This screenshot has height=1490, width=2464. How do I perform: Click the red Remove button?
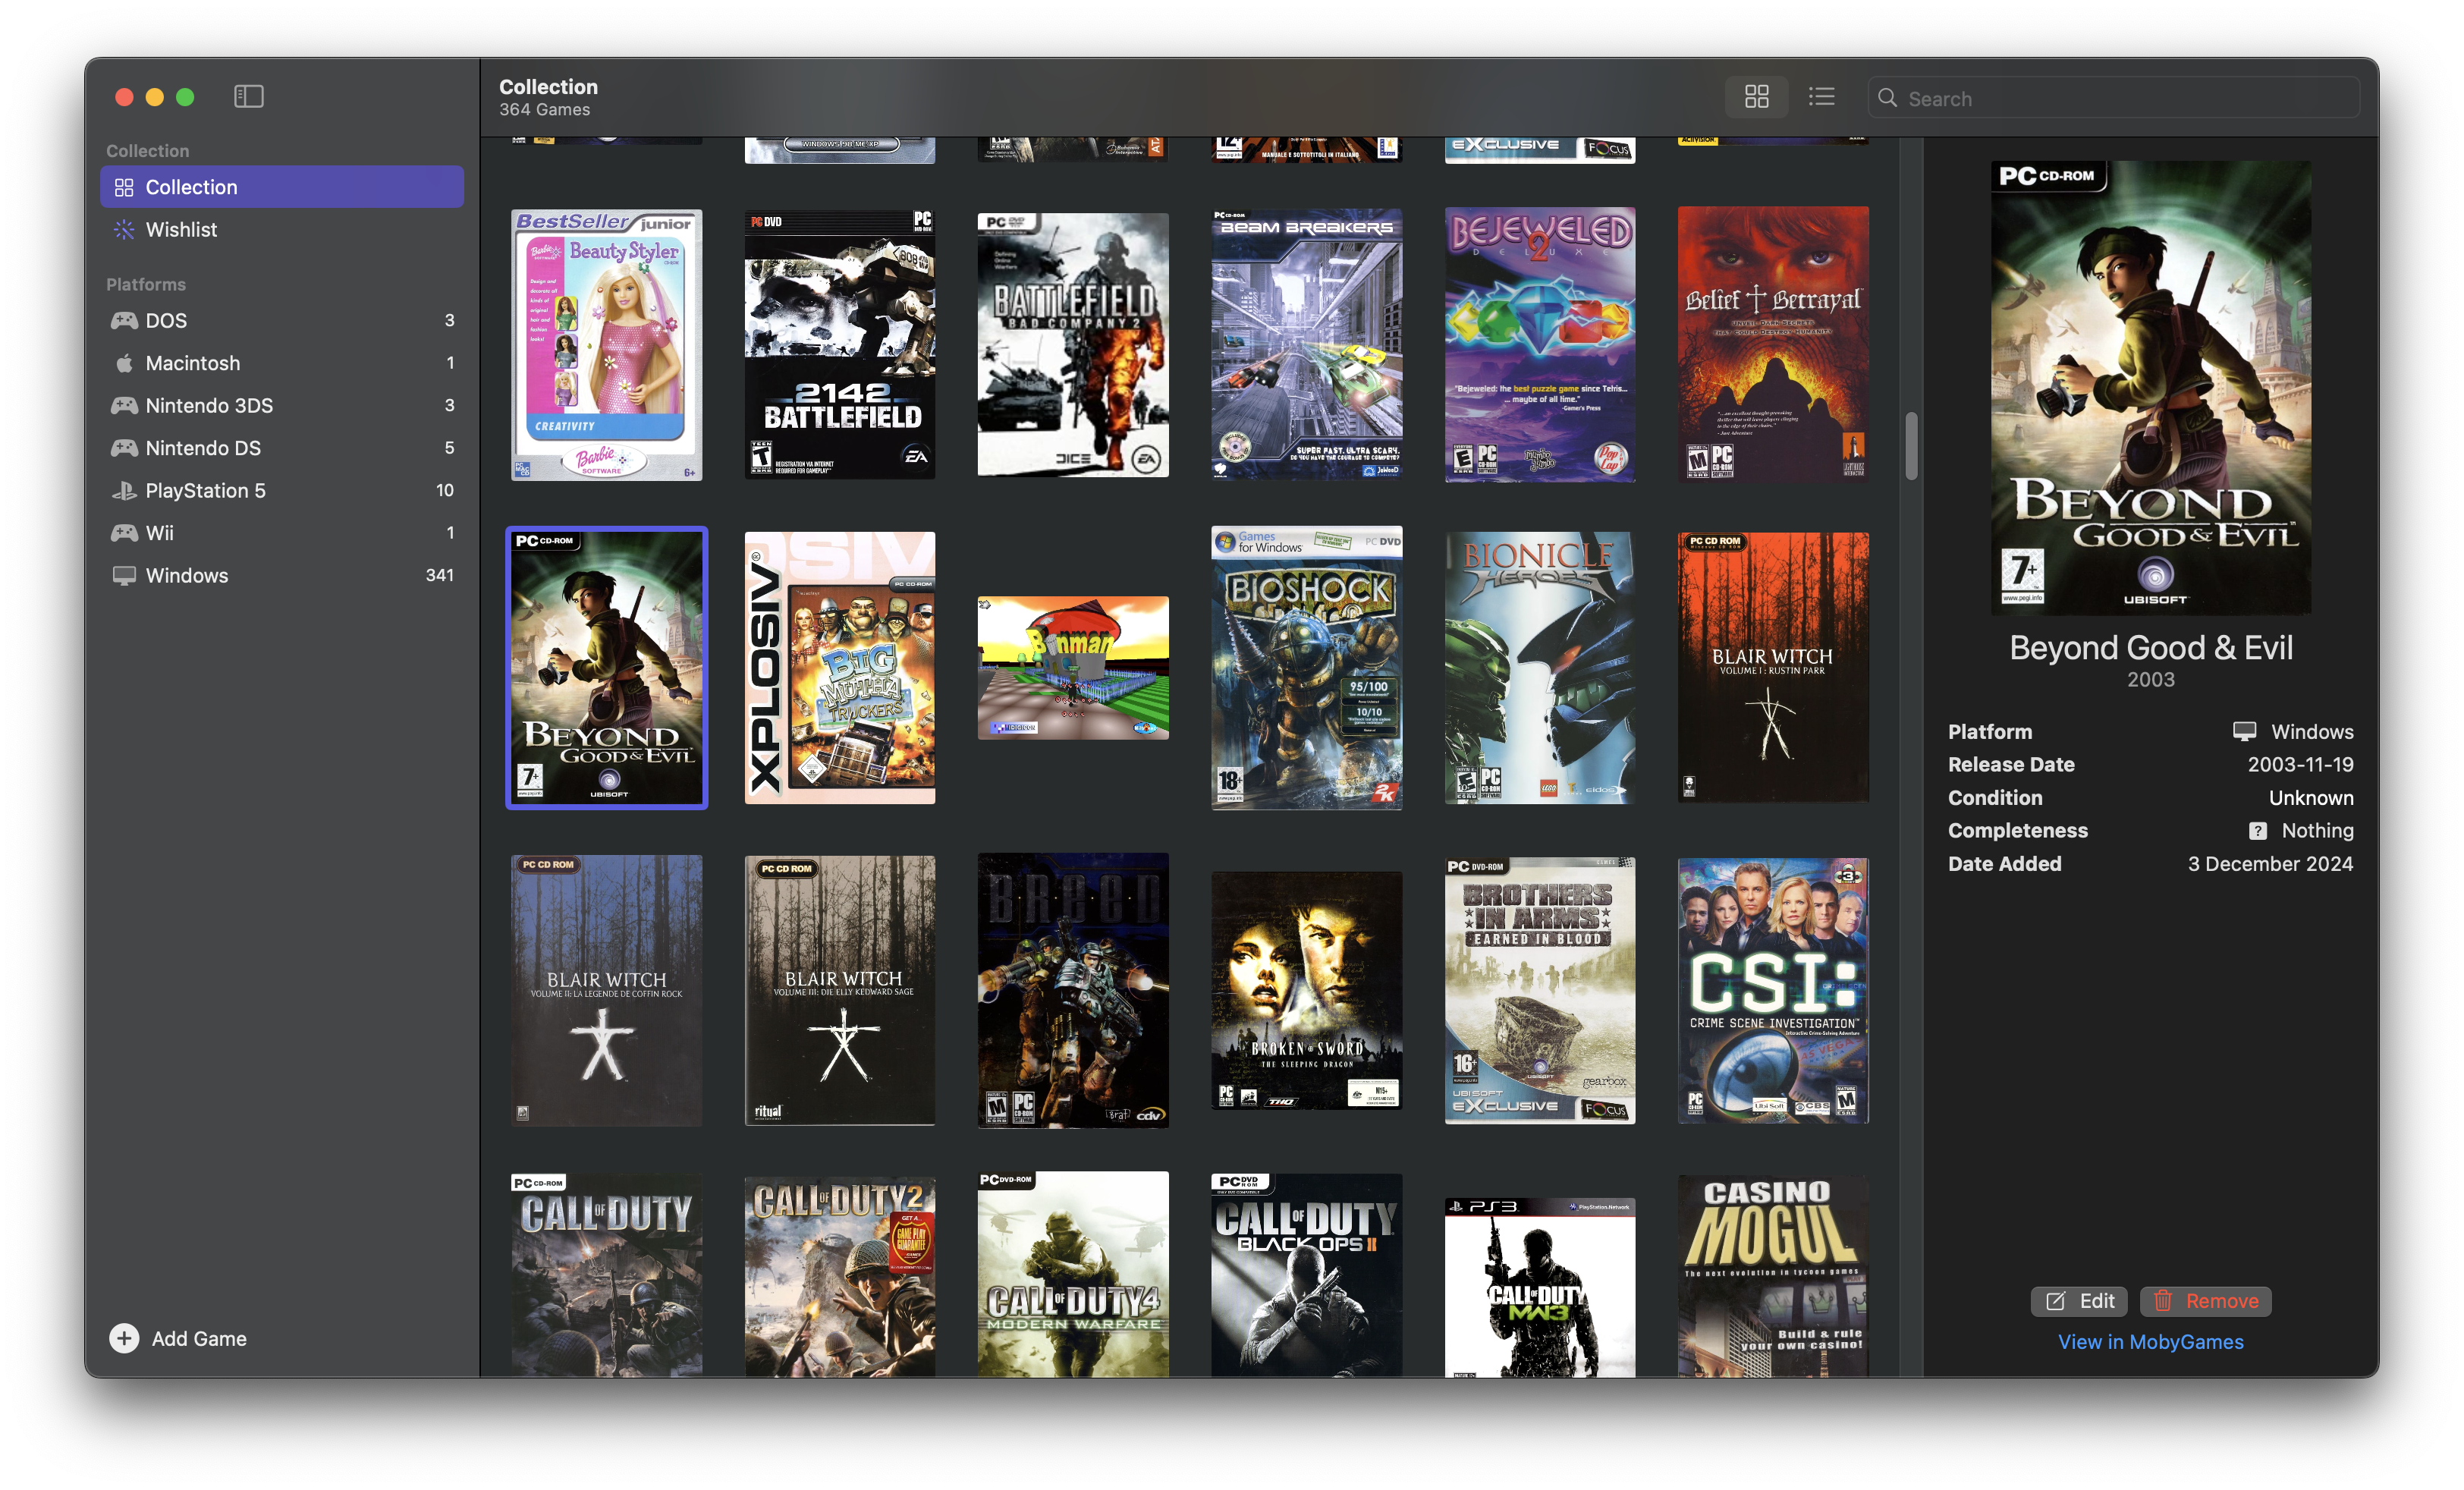pyautogui.click(x=2205, y=1301)
